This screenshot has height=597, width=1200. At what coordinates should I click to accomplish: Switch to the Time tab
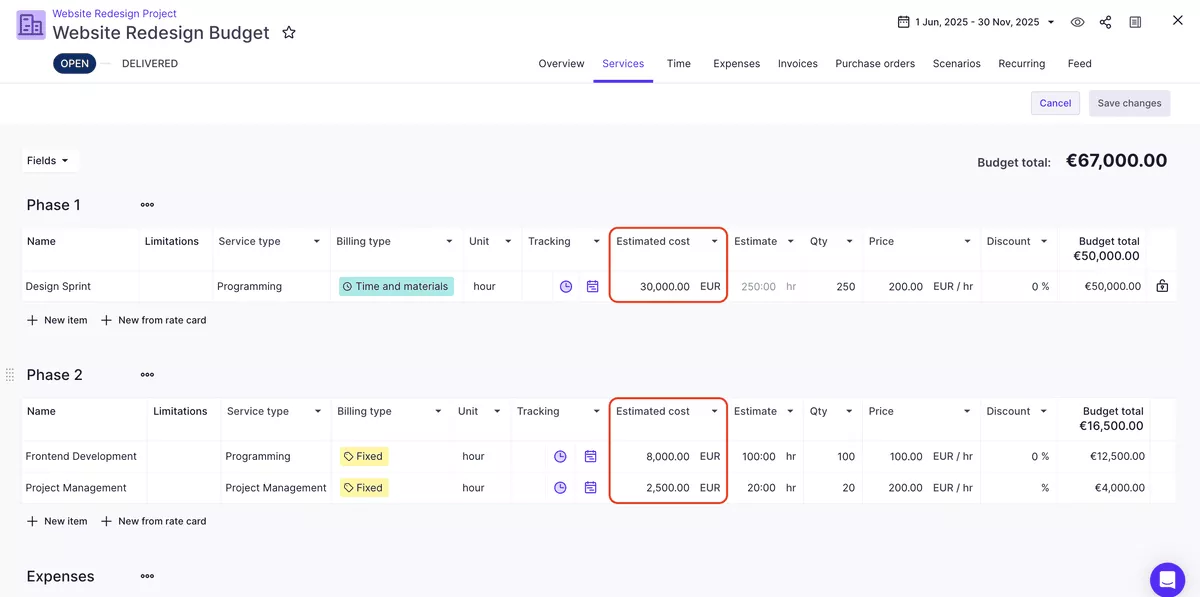click(x=679, y=64)
